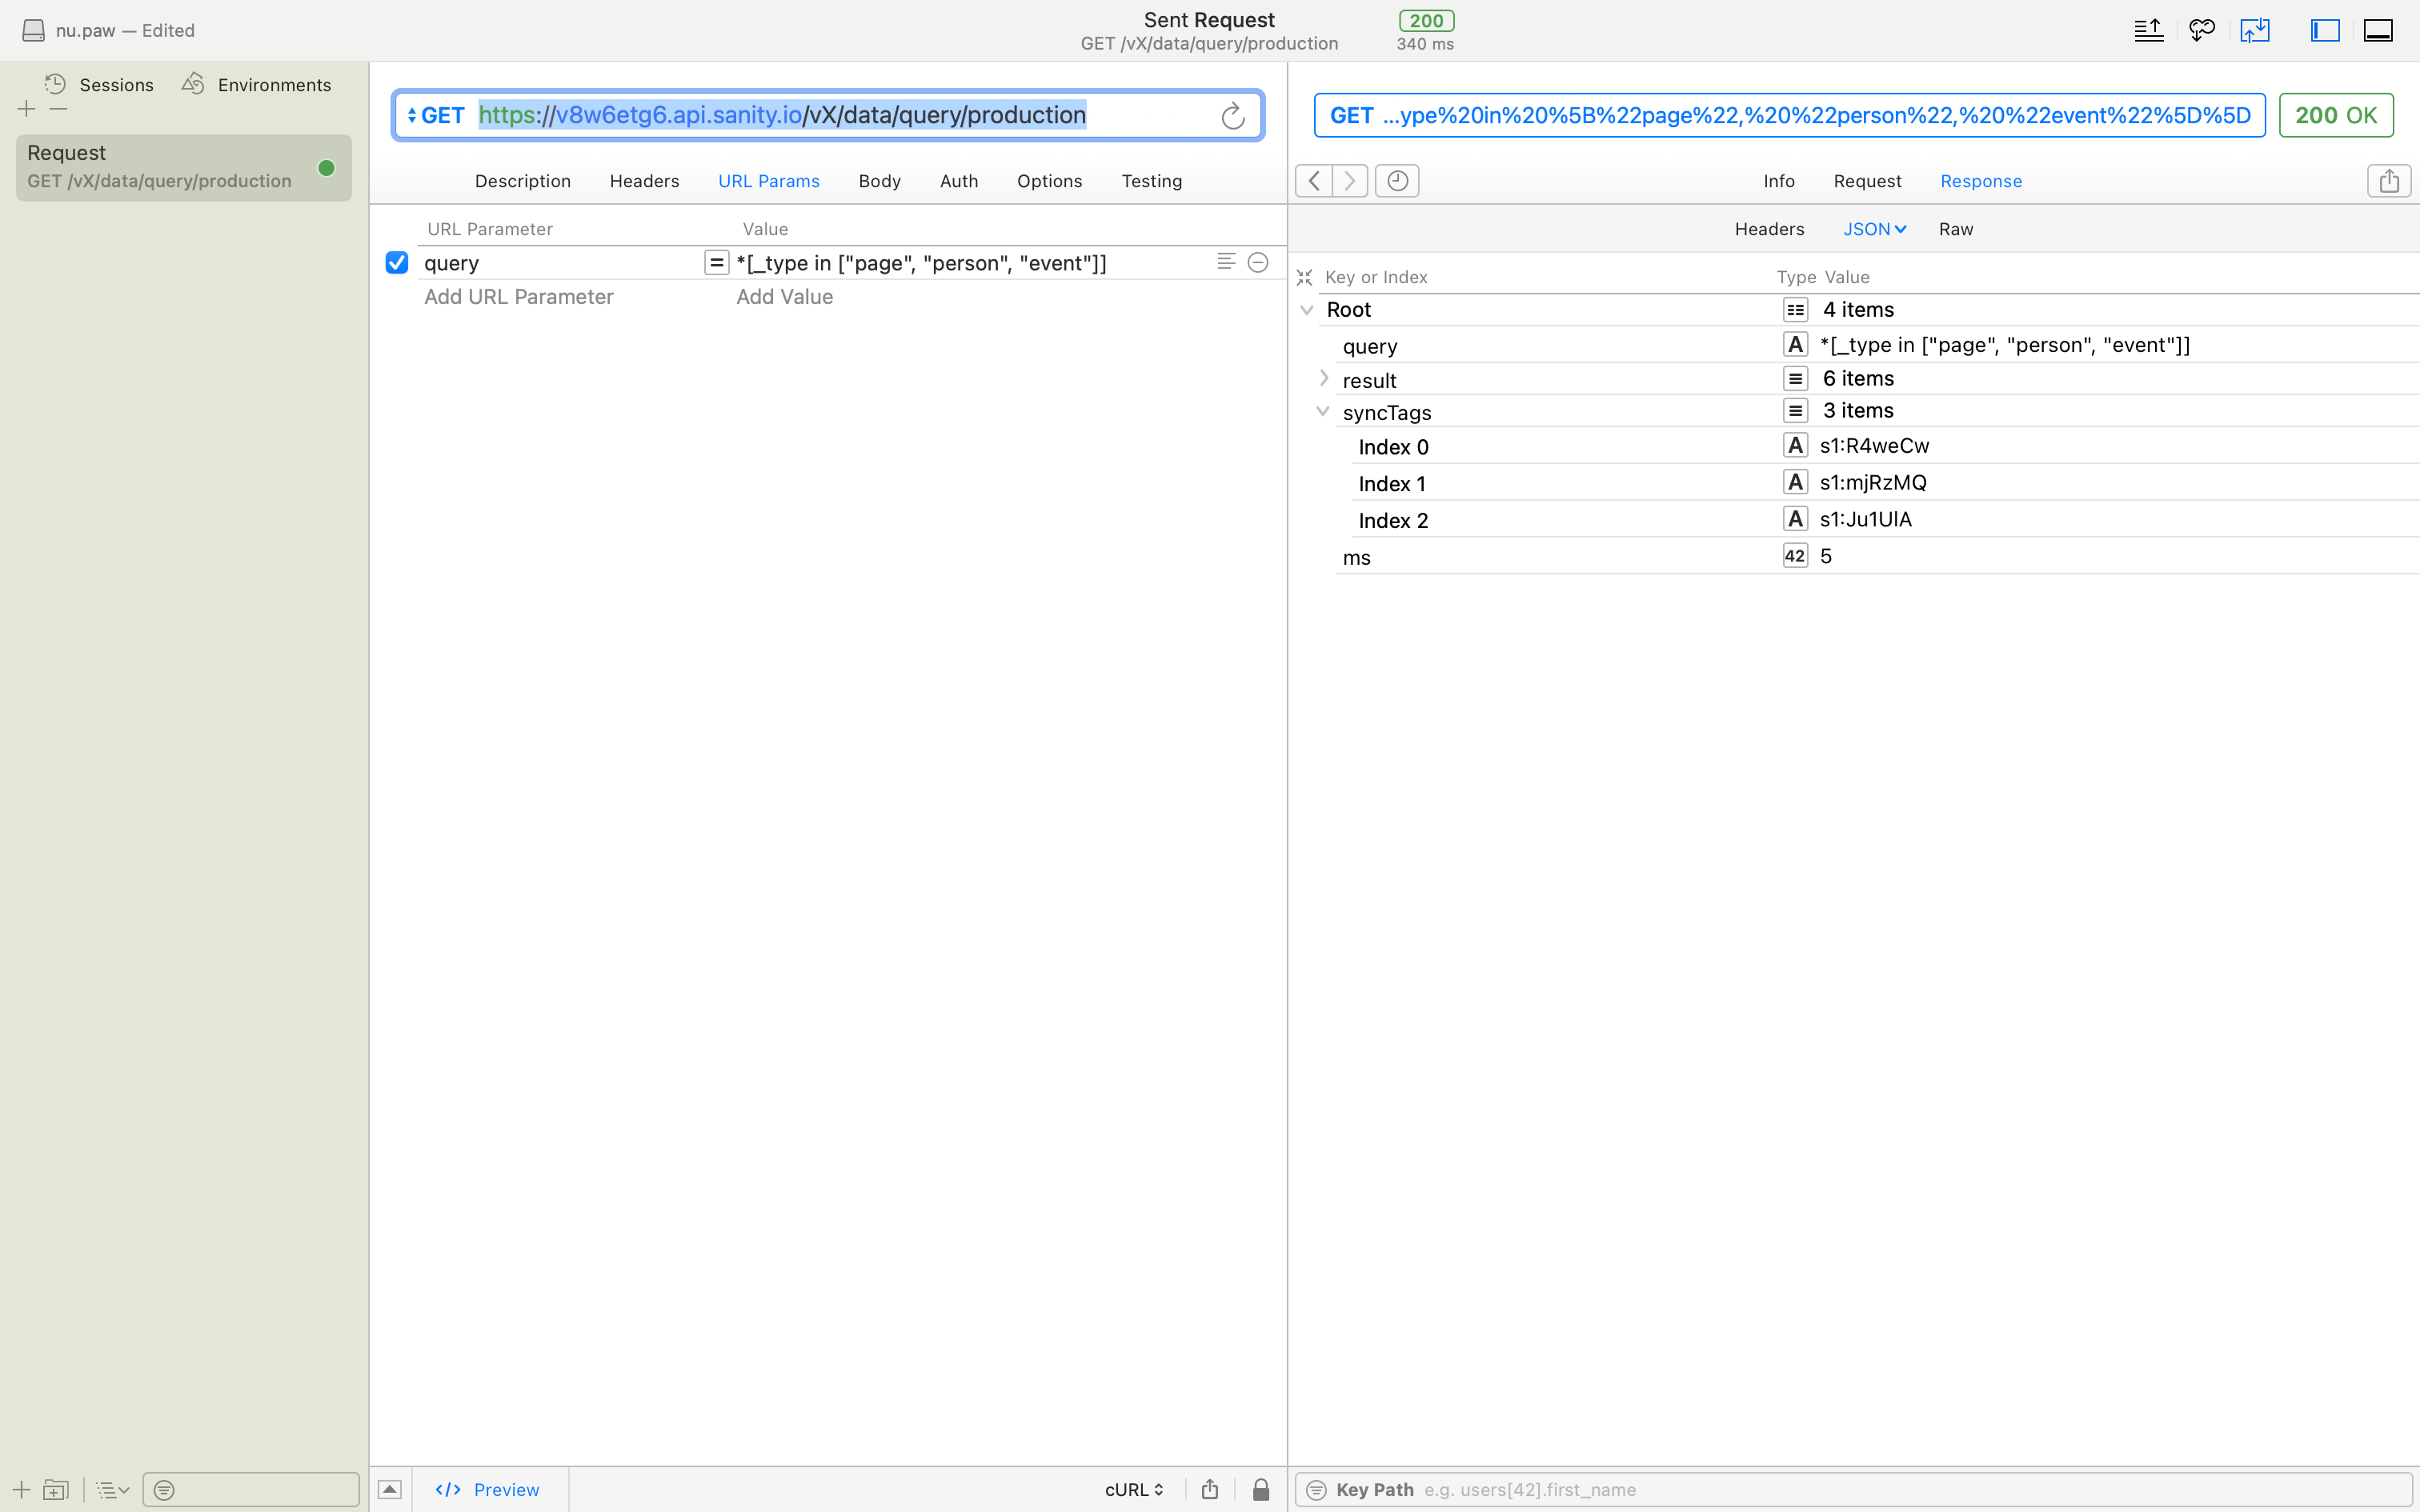Viewport: 2420px width, 1512px height.
Task: Switch to the Options tab
Action: click(x=1050, y=181)
